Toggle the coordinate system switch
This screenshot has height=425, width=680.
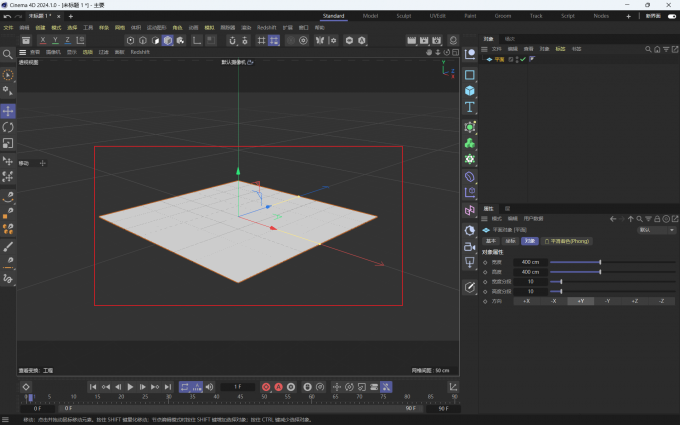coord(80,40)
